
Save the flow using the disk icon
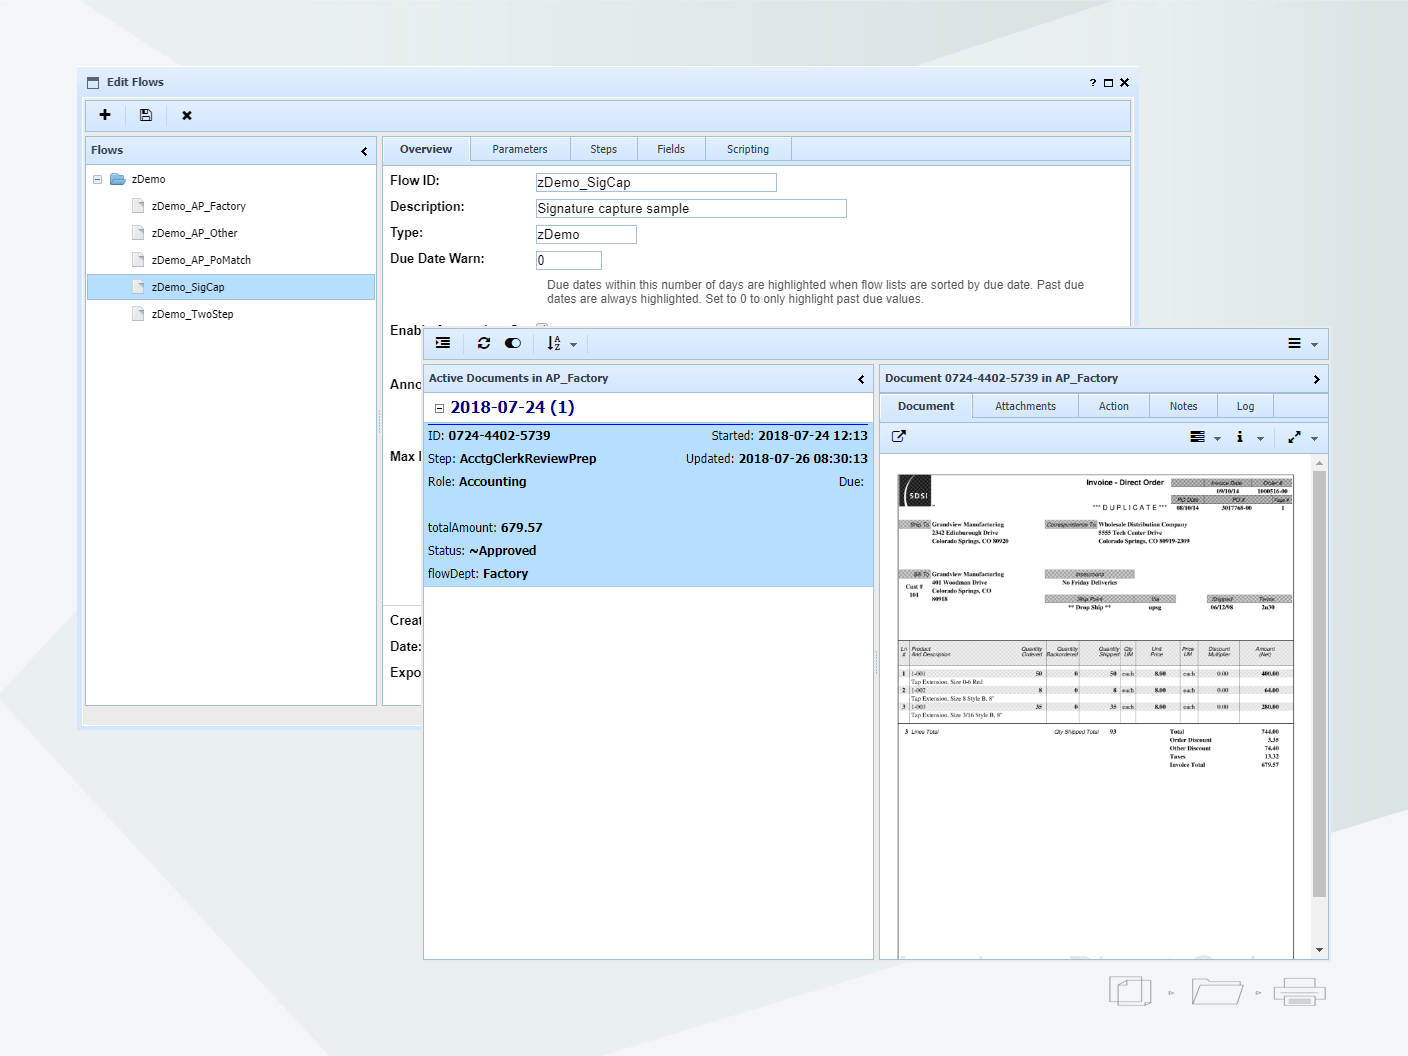point(145,115)
